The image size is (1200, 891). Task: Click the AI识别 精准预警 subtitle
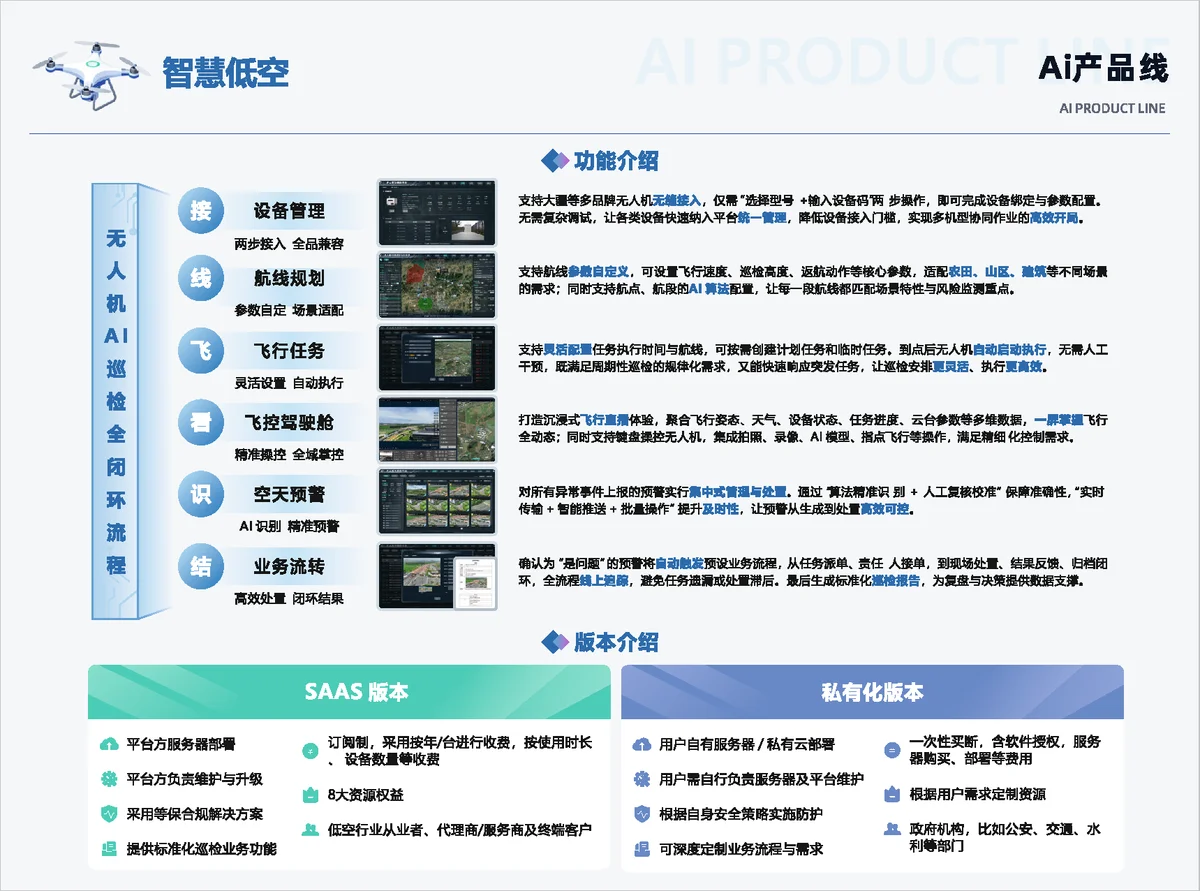click(x=289, y=526)
